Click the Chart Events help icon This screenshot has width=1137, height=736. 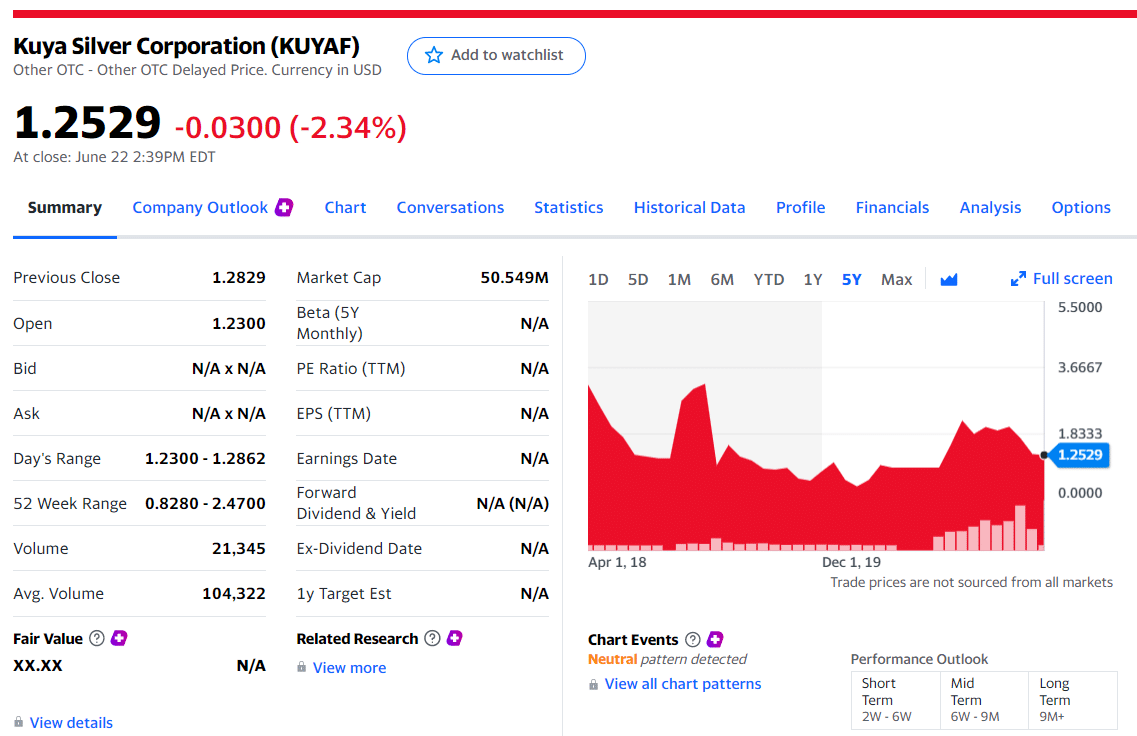point(692,639)
